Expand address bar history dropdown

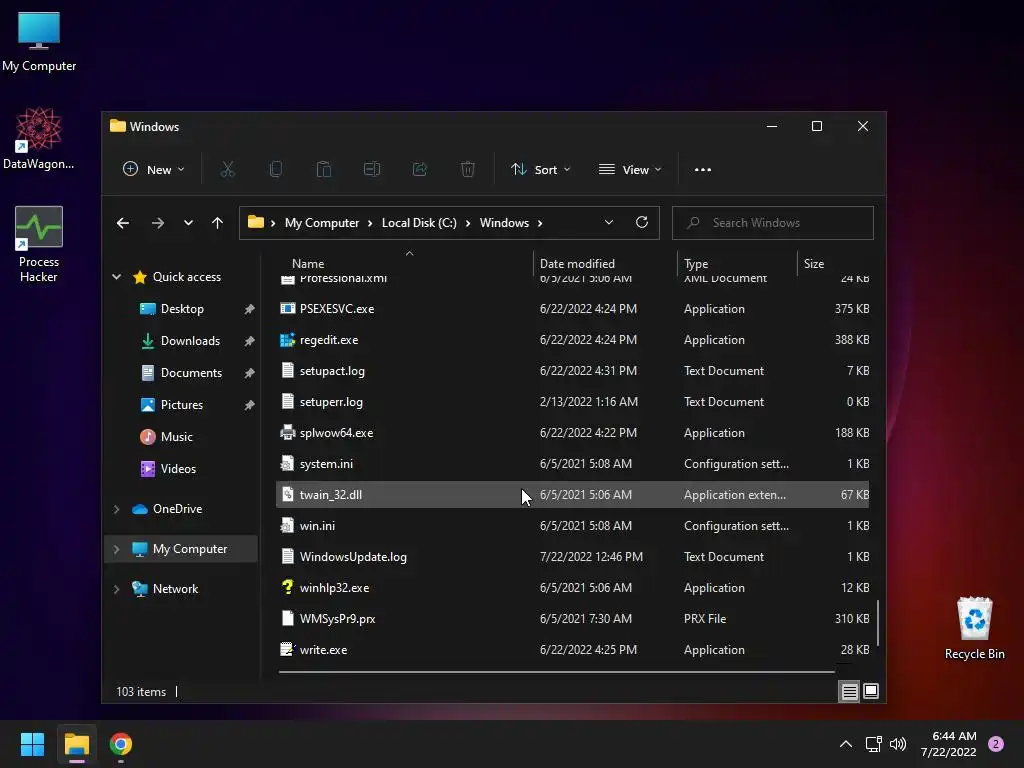(609, 223)
